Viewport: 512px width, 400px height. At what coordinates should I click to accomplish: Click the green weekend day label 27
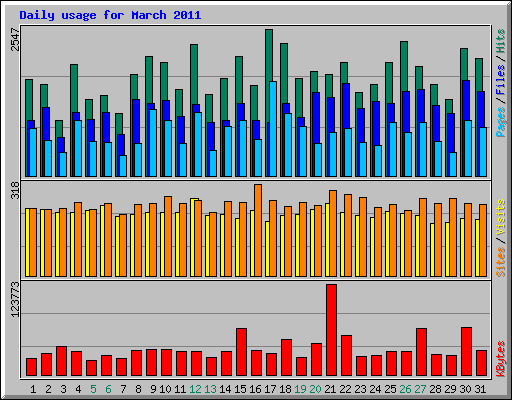click(420, 389)
